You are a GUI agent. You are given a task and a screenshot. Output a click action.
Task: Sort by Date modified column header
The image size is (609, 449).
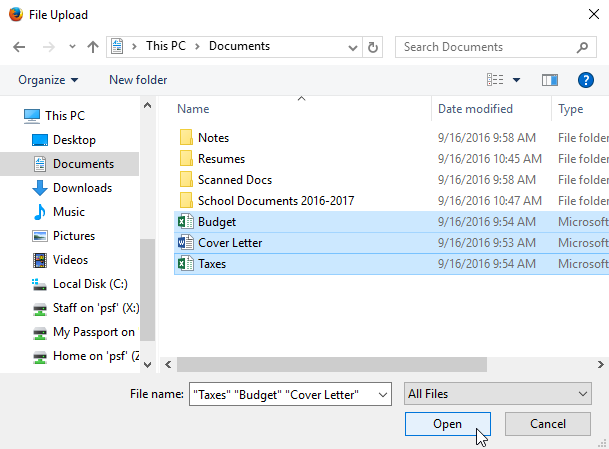click(x=475, y=109)
